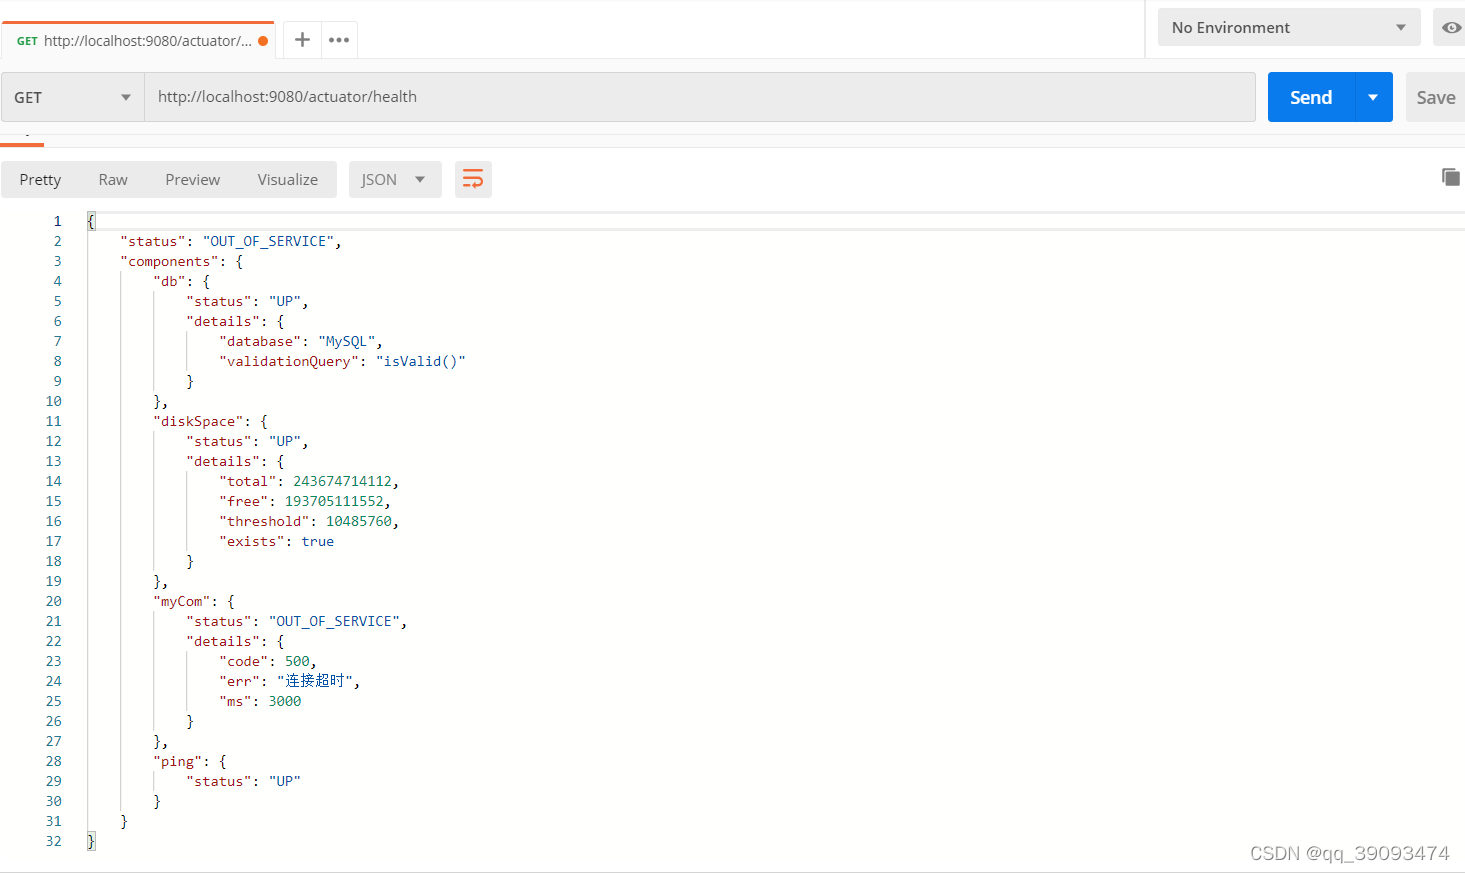Click the ms value 3000
Image resolution: width=1465 pixels, height=873 pixels.
[x=285, y=701]
